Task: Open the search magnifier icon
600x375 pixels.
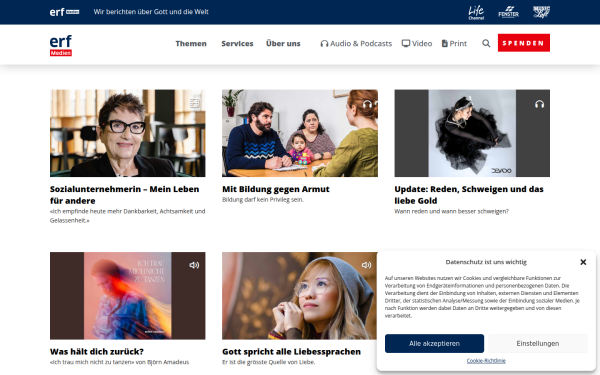Action: (486, 43)
